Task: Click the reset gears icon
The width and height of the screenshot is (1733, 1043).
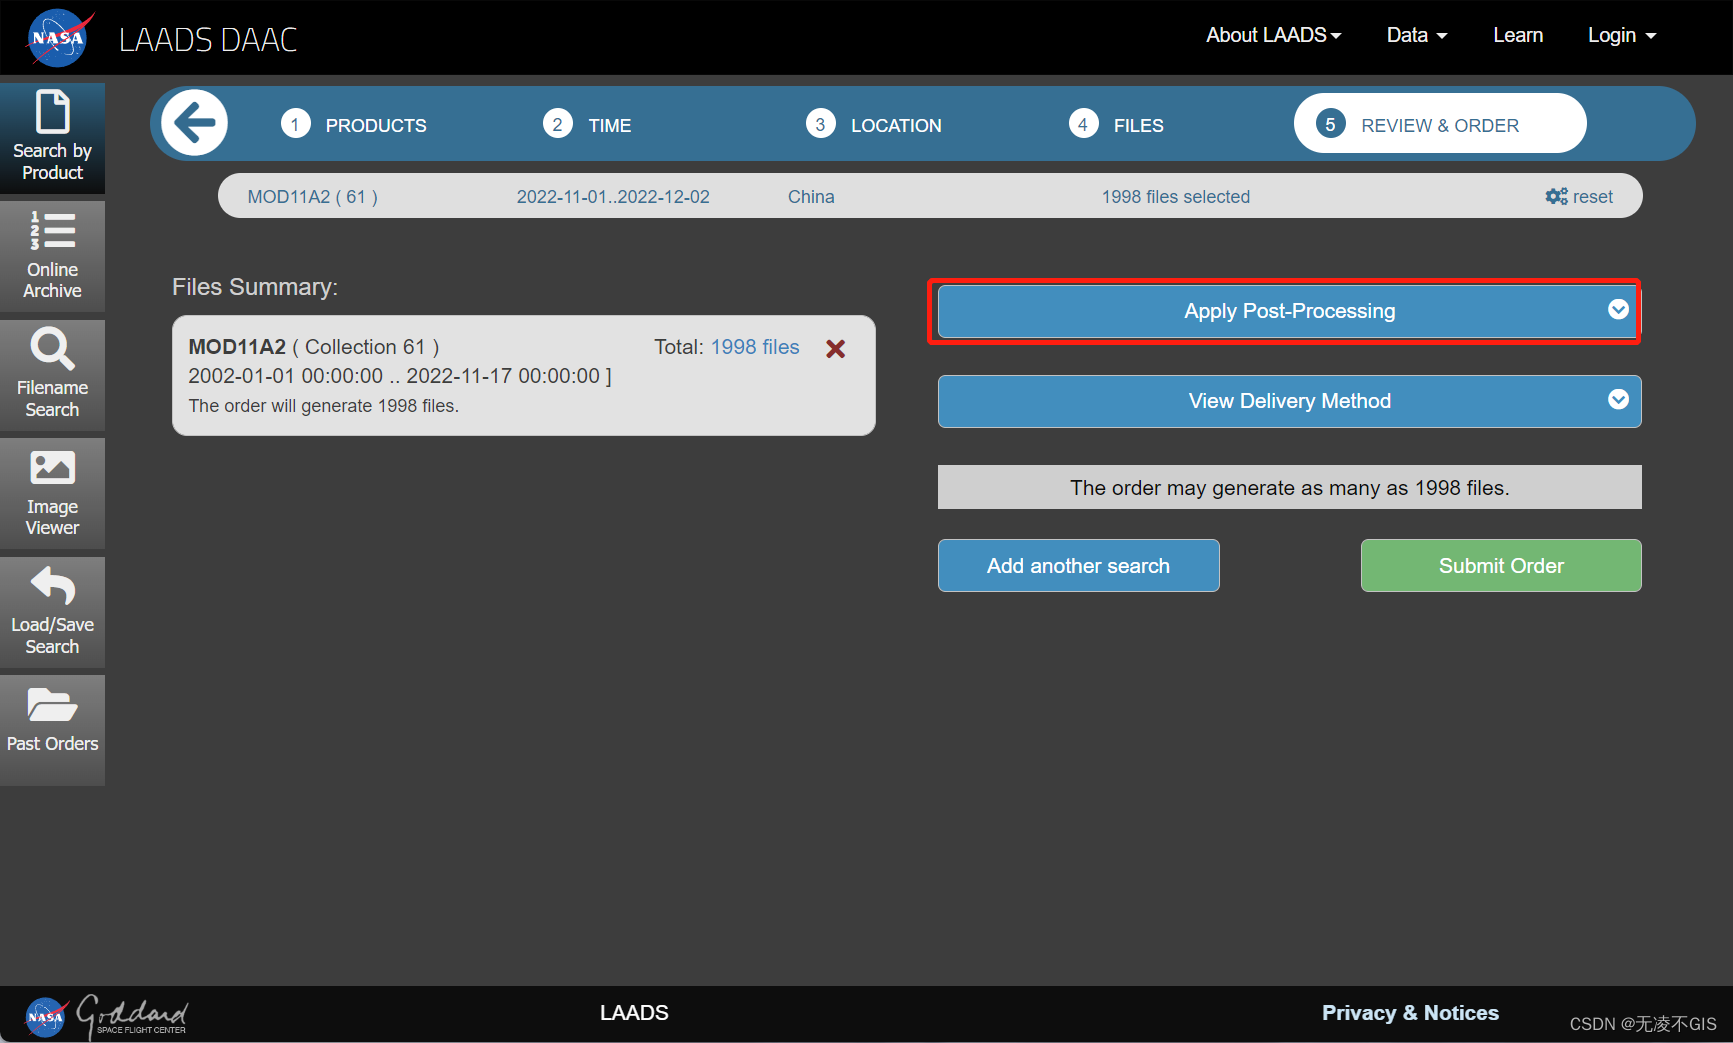Action: tap(1556, 196)
